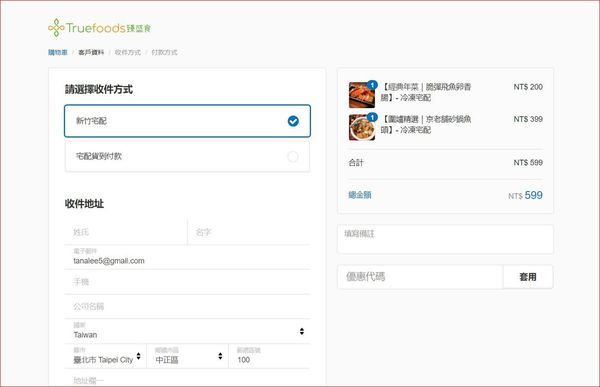Screen dimensions: 600x387
Task: Click the fish roe sausage product thumbnail
Action: [x=362, y=95]
